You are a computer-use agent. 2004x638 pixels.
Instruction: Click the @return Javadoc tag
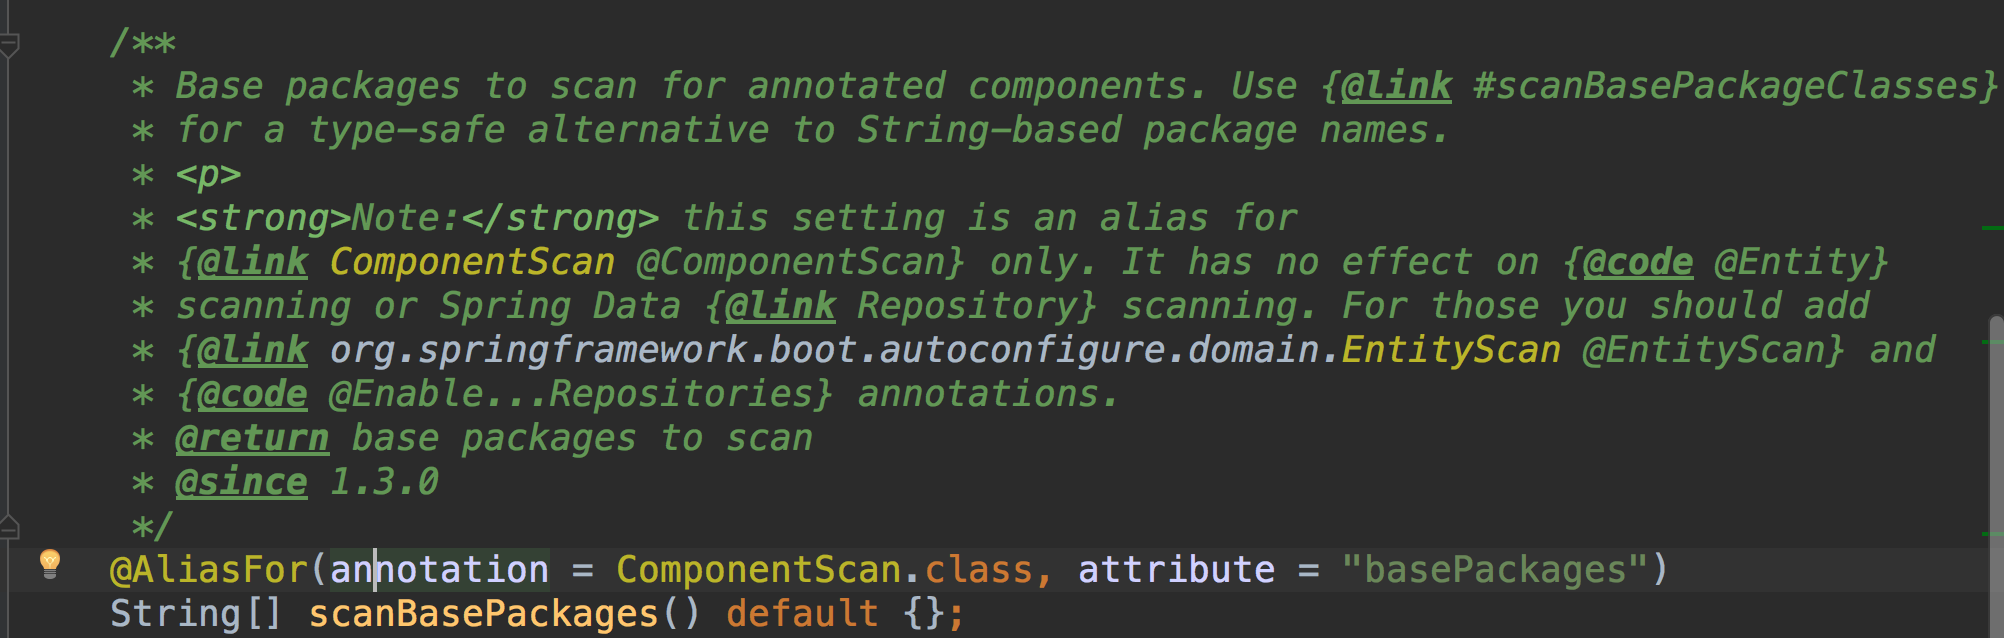coord(252,438)
